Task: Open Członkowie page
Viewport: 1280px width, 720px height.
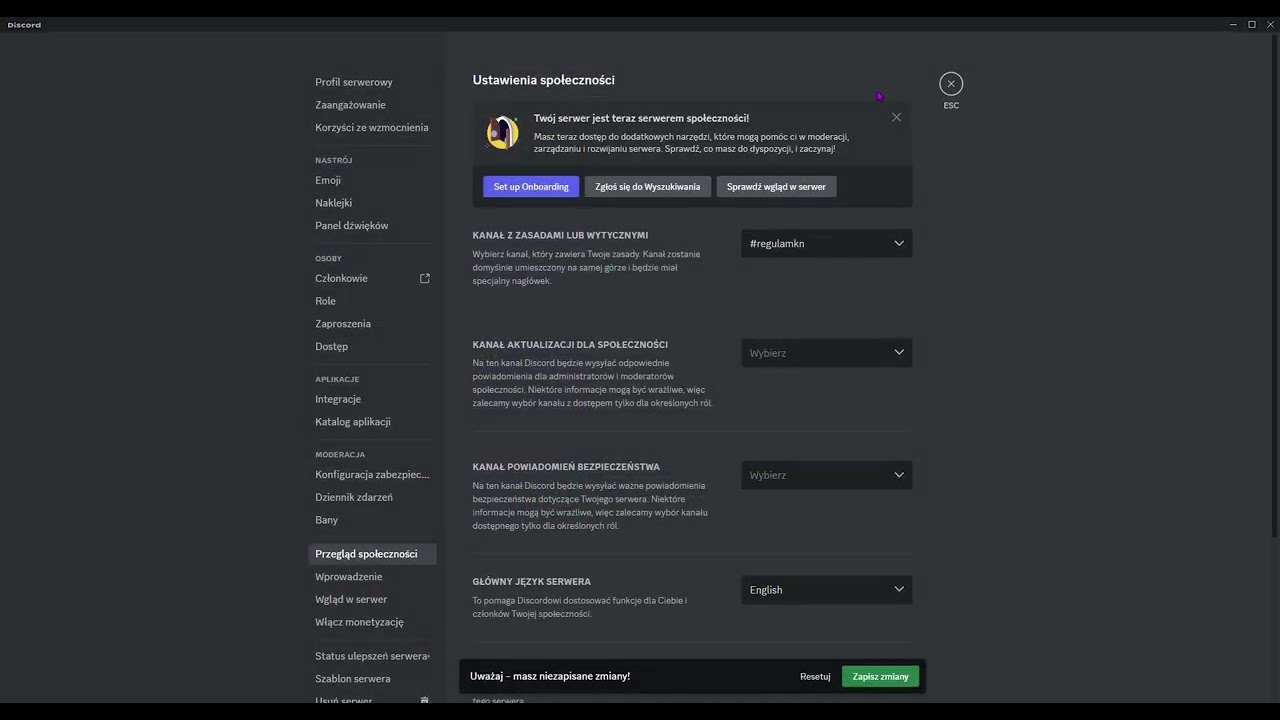Action: 372,278
